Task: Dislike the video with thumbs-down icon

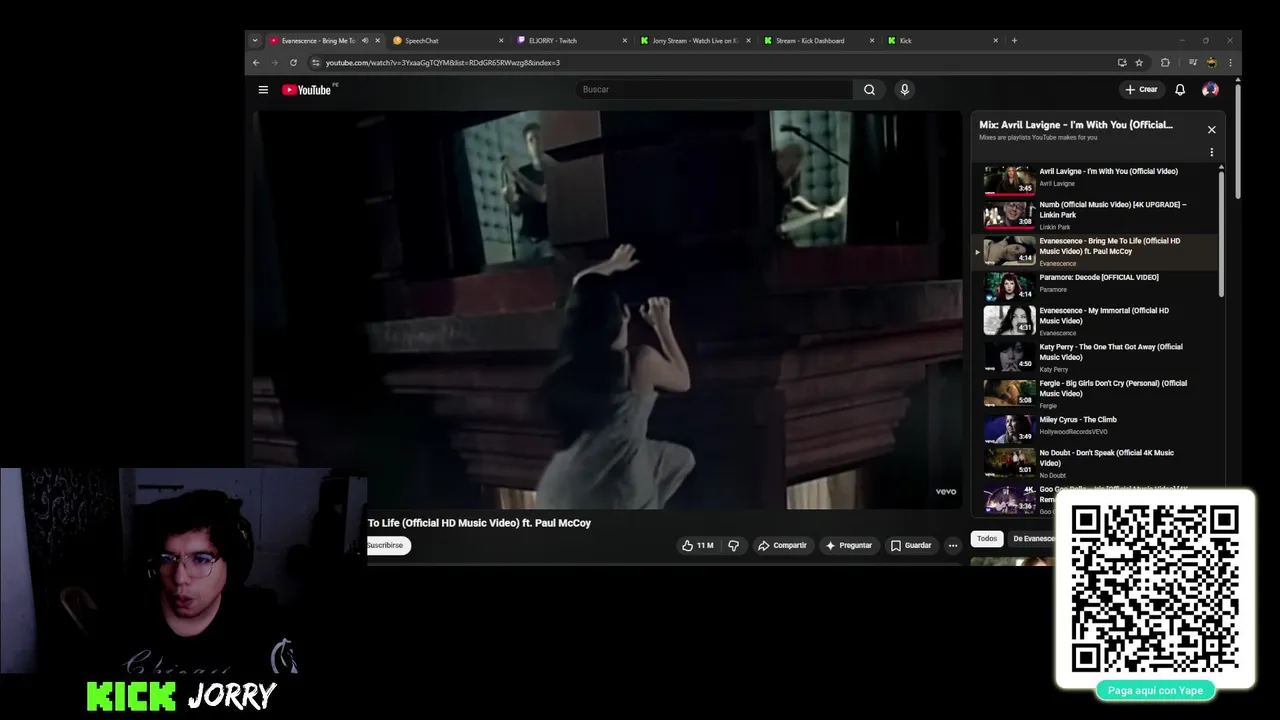Action: 733,545
